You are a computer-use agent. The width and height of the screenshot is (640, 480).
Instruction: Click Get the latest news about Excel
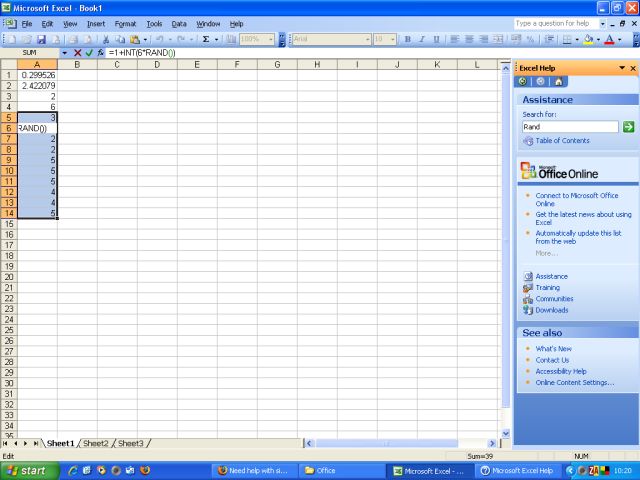click(x=583, y=218)
